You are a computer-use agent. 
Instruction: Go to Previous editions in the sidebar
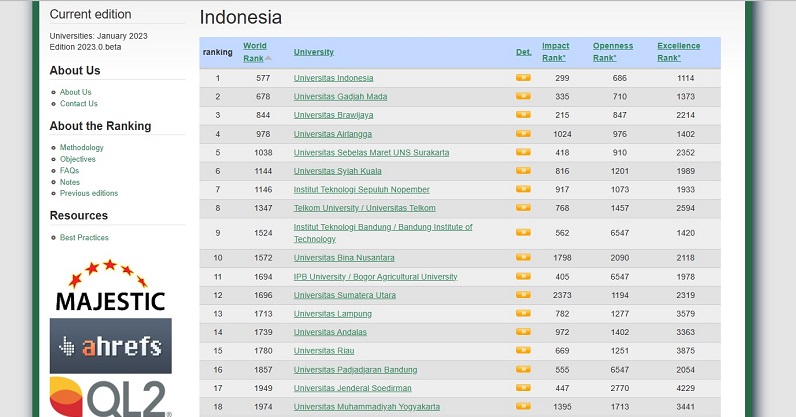pos(88,193)
